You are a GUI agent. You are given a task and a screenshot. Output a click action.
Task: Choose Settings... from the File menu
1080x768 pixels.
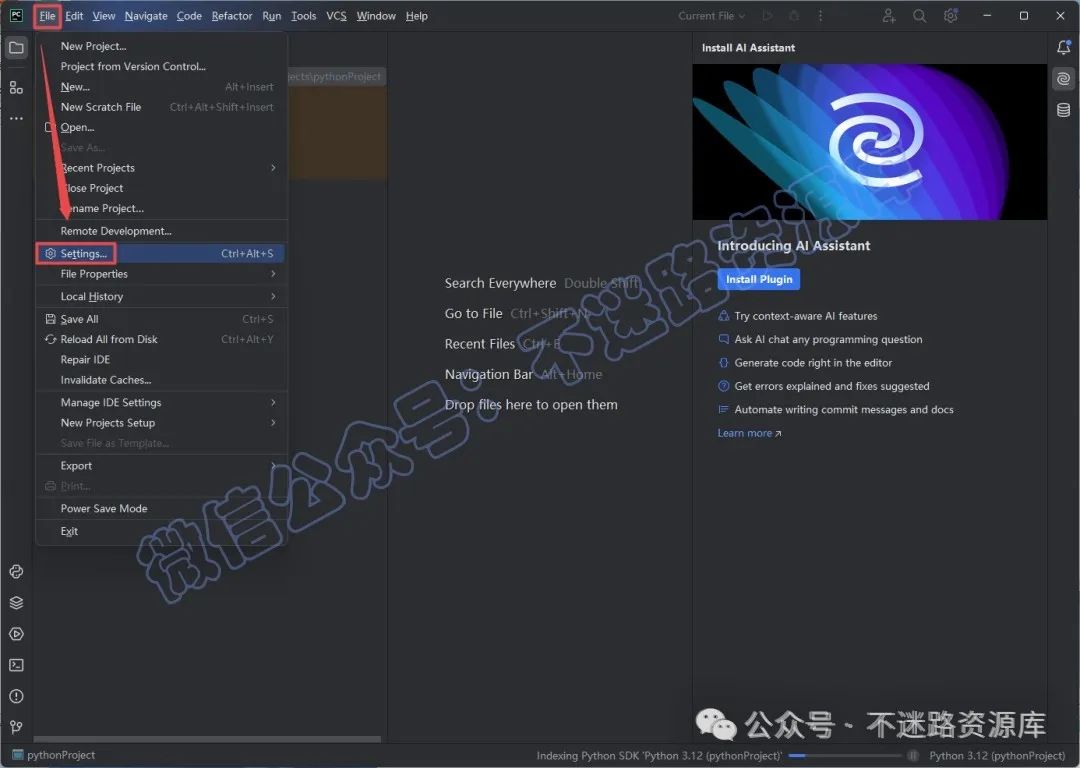(x=161, y=254)
